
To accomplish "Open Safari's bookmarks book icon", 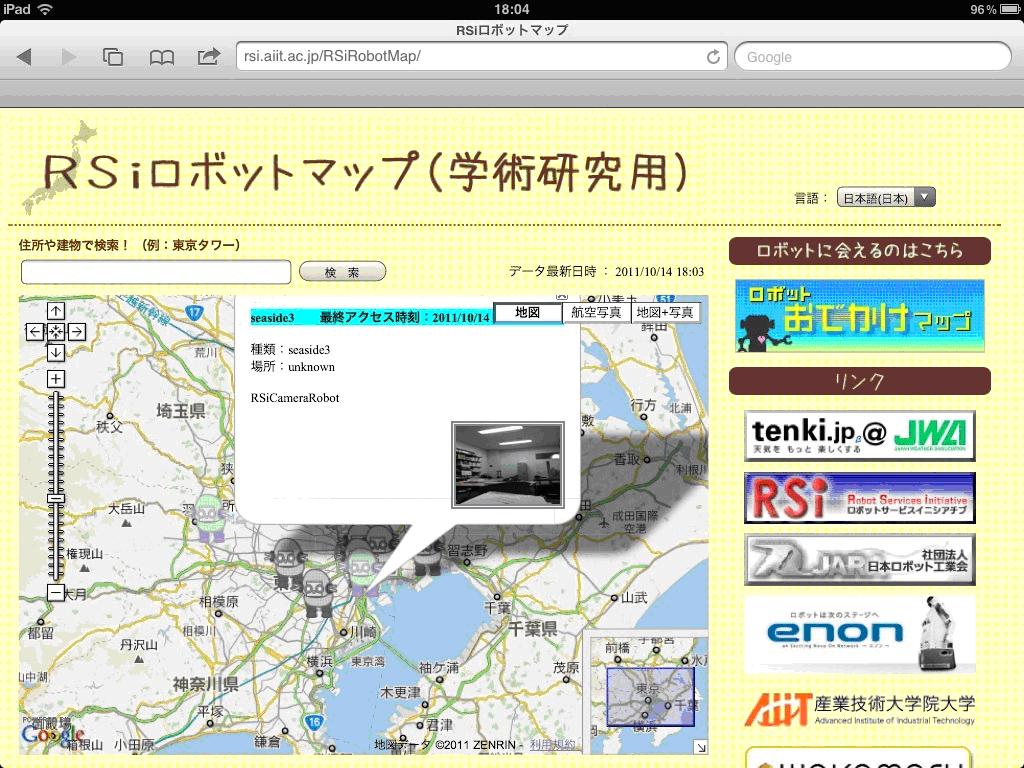I will click(161, 57).
